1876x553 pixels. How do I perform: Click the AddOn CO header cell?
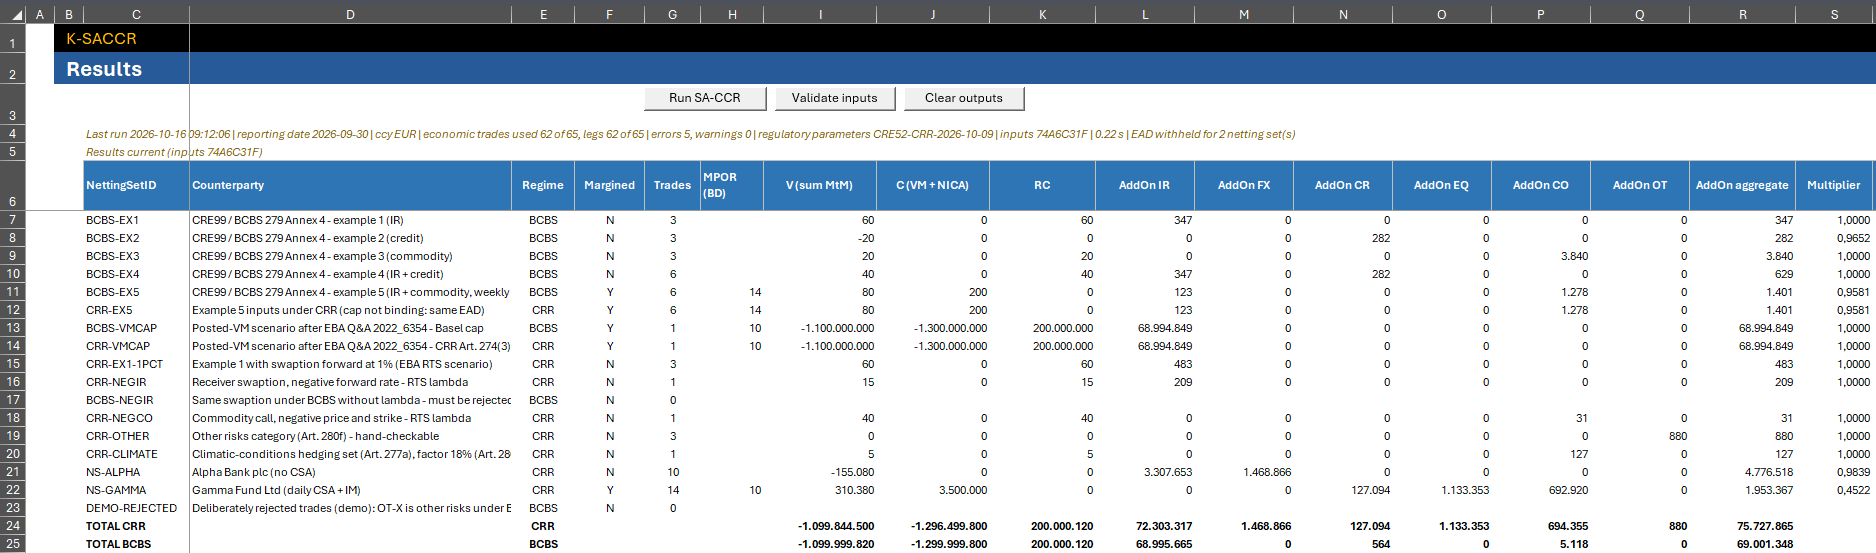pos(1541,185)
